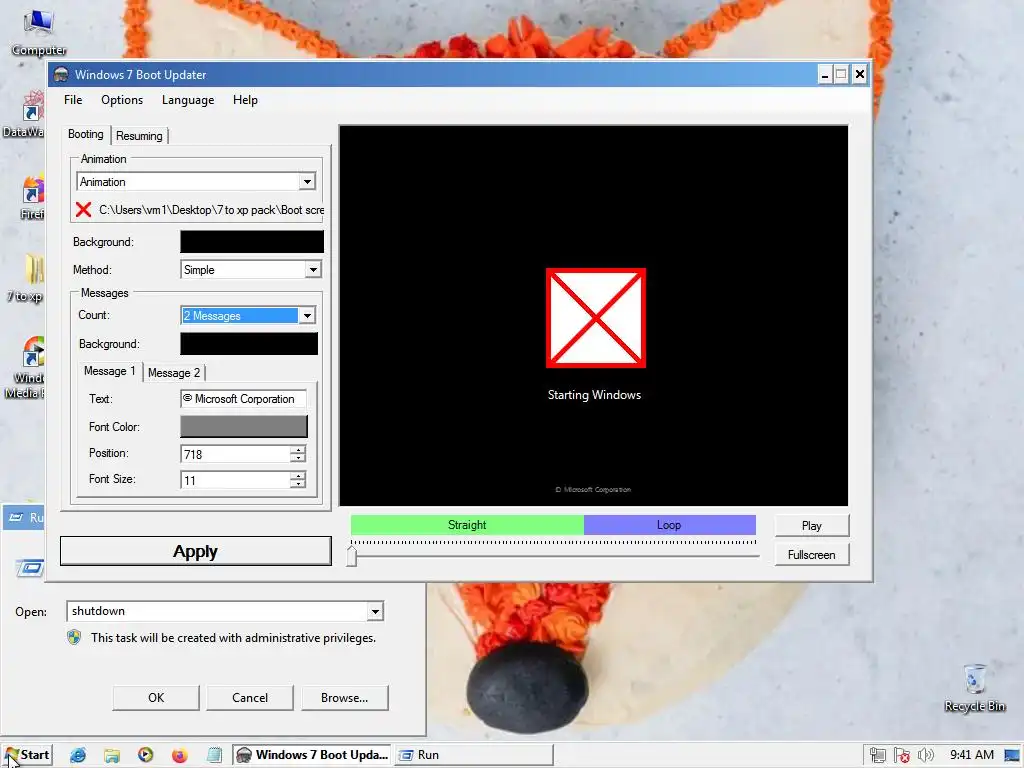Decrease Font Size with down arrow
This screenshot has height=768, width=1024.
point(298,484)
